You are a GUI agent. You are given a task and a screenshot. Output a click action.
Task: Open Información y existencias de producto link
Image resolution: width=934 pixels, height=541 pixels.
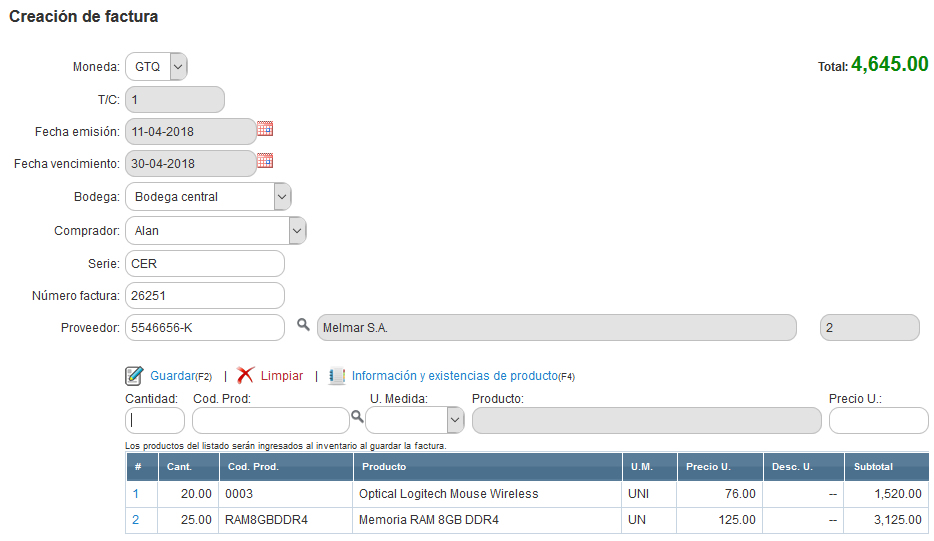(454, 376)
